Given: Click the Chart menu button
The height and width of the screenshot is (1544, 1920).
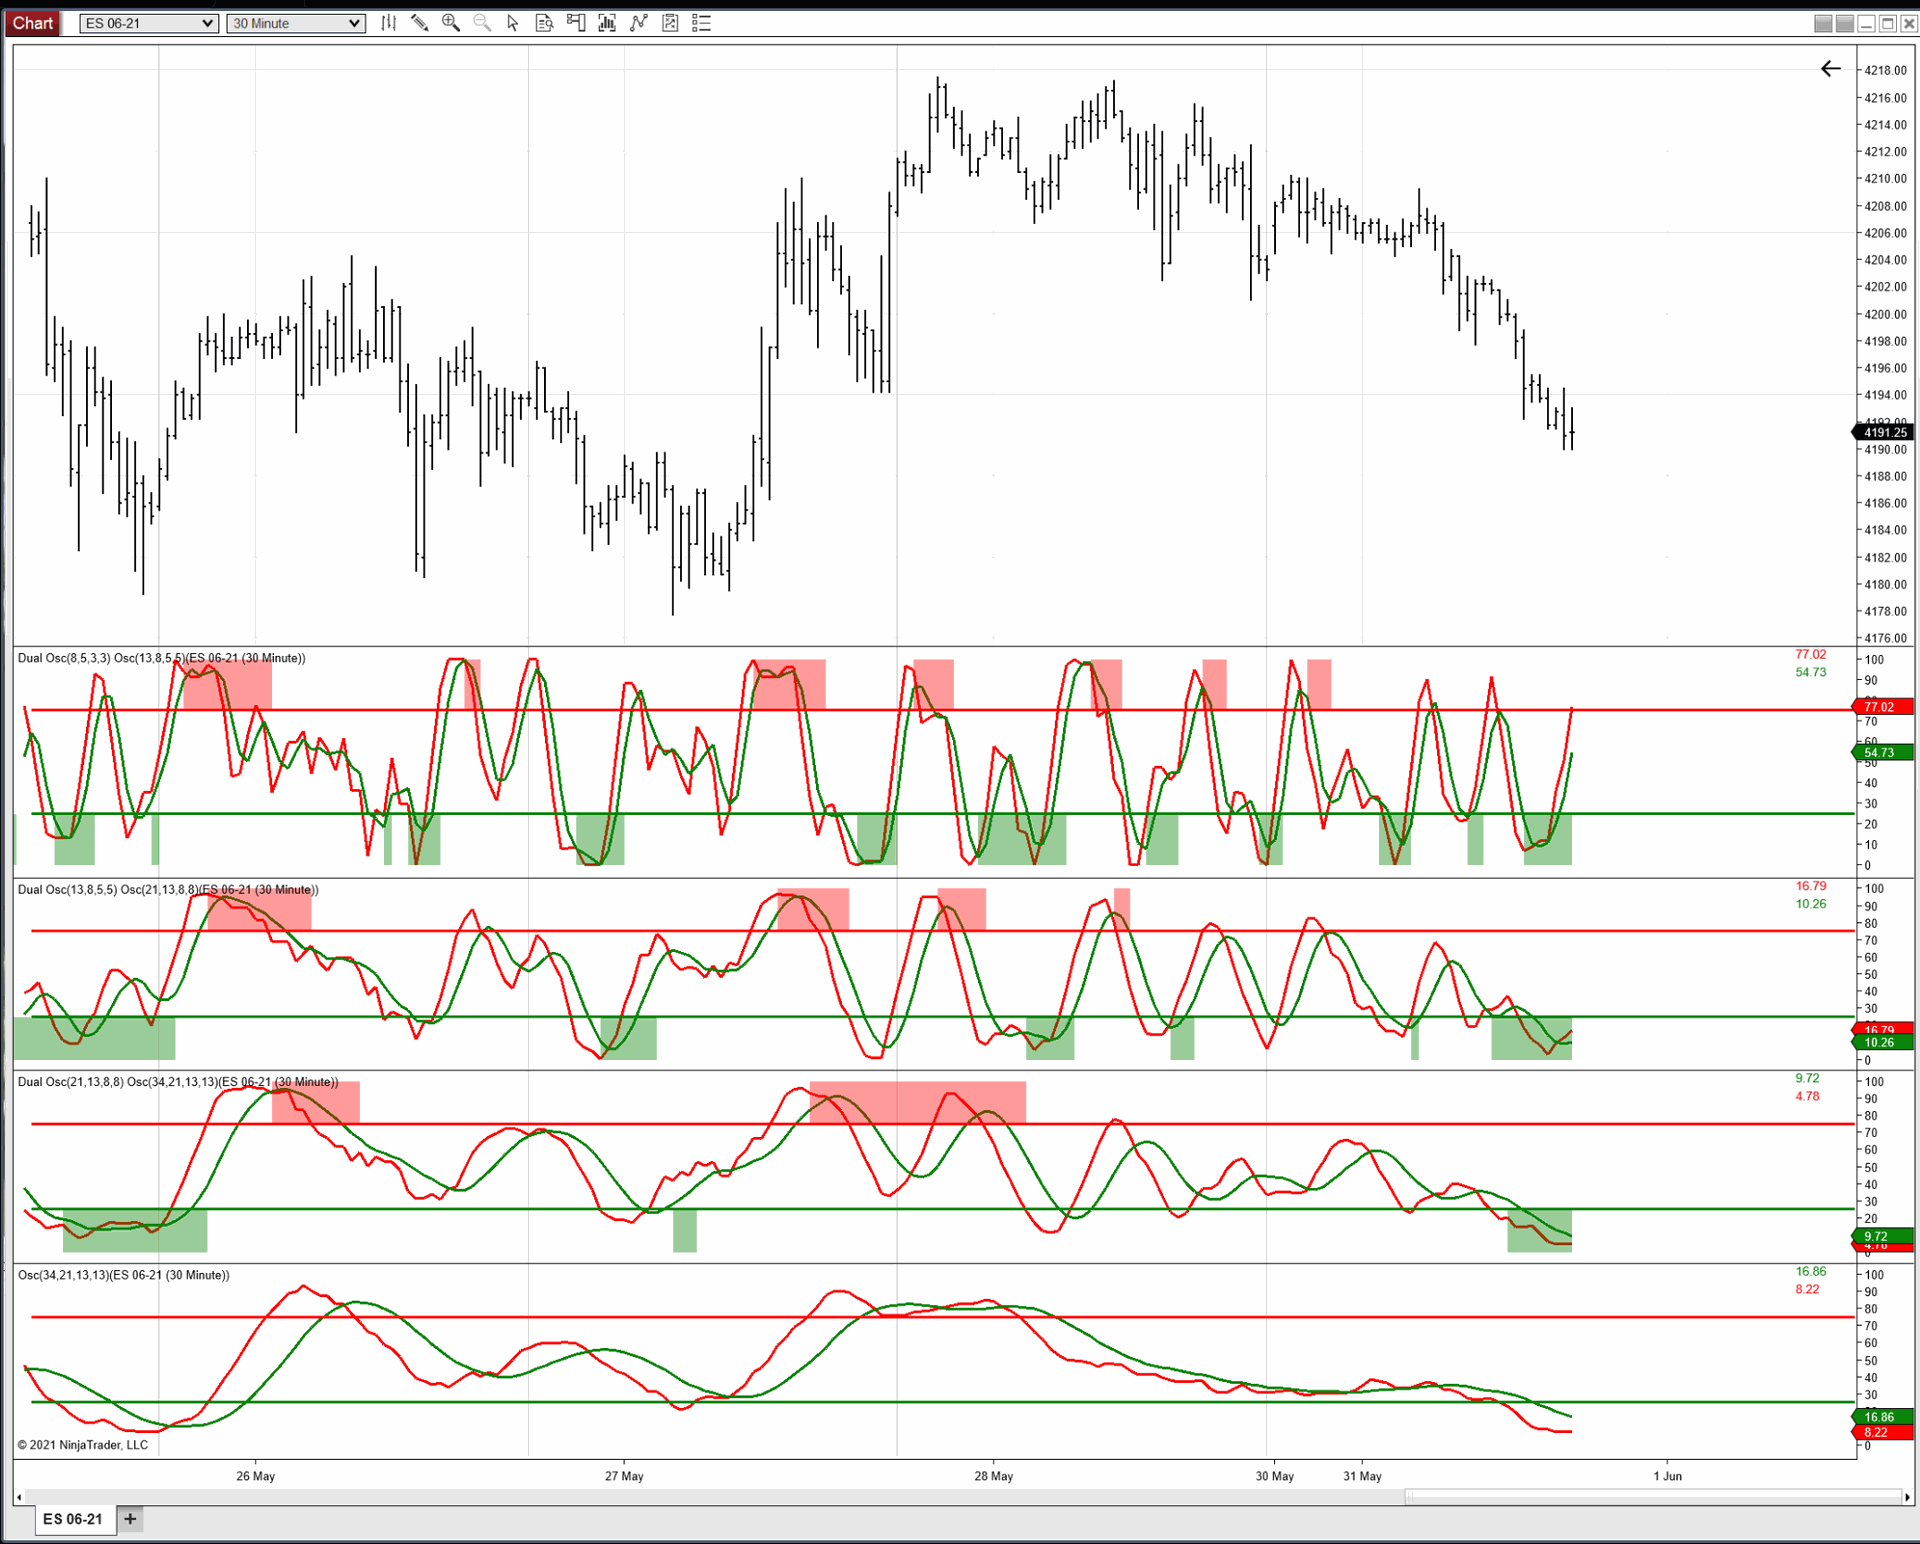Looking at the screenshot, I should [x=32, y=22].
